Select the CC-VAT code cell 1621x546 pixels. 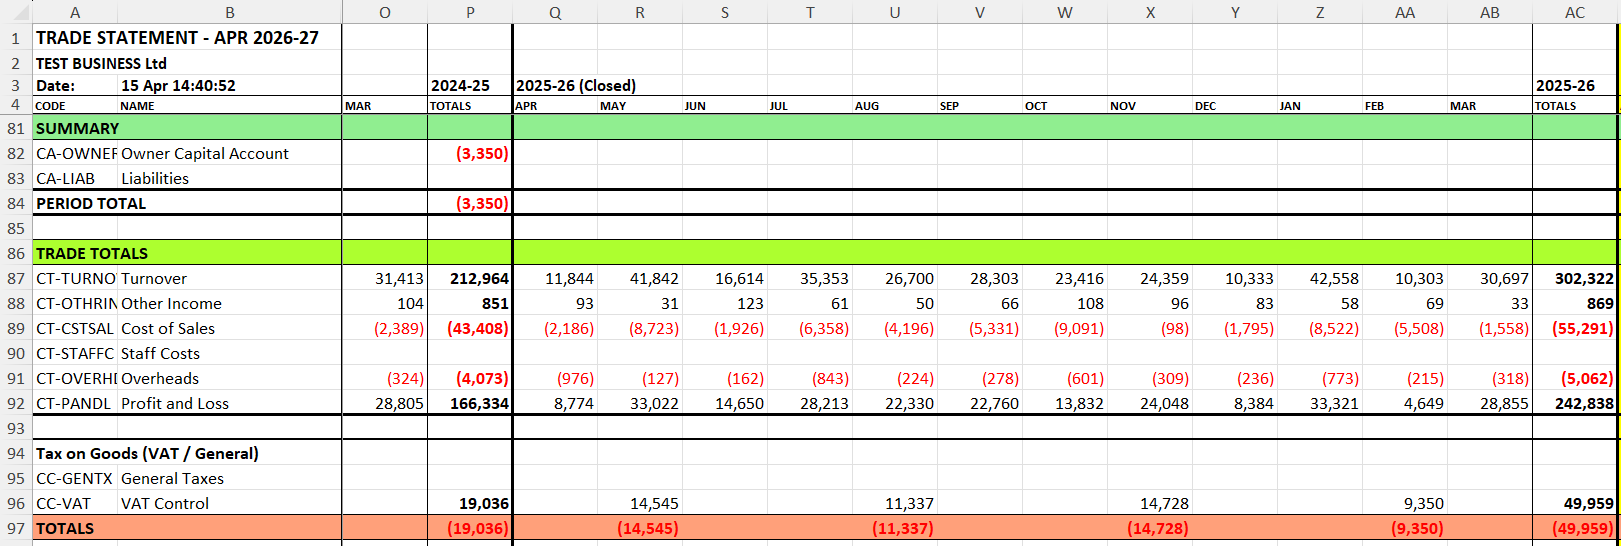click(x=63, y=503)
